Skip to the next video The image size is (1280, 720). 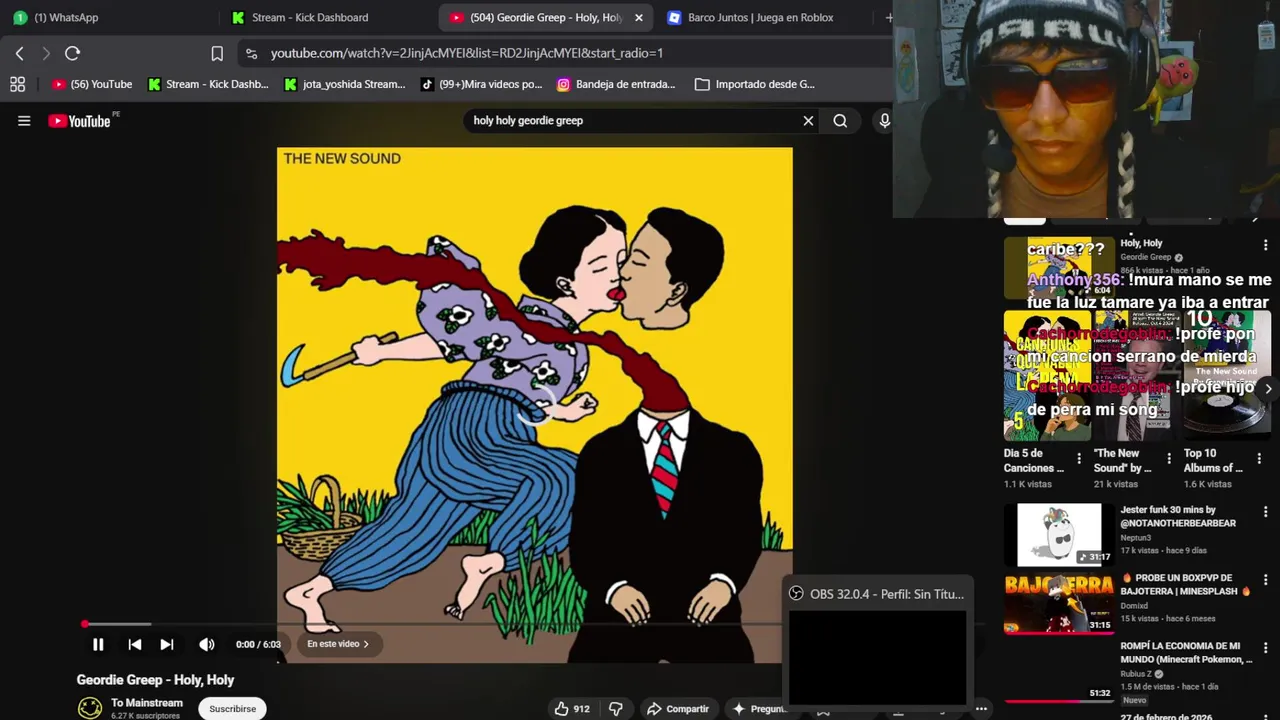167,644
